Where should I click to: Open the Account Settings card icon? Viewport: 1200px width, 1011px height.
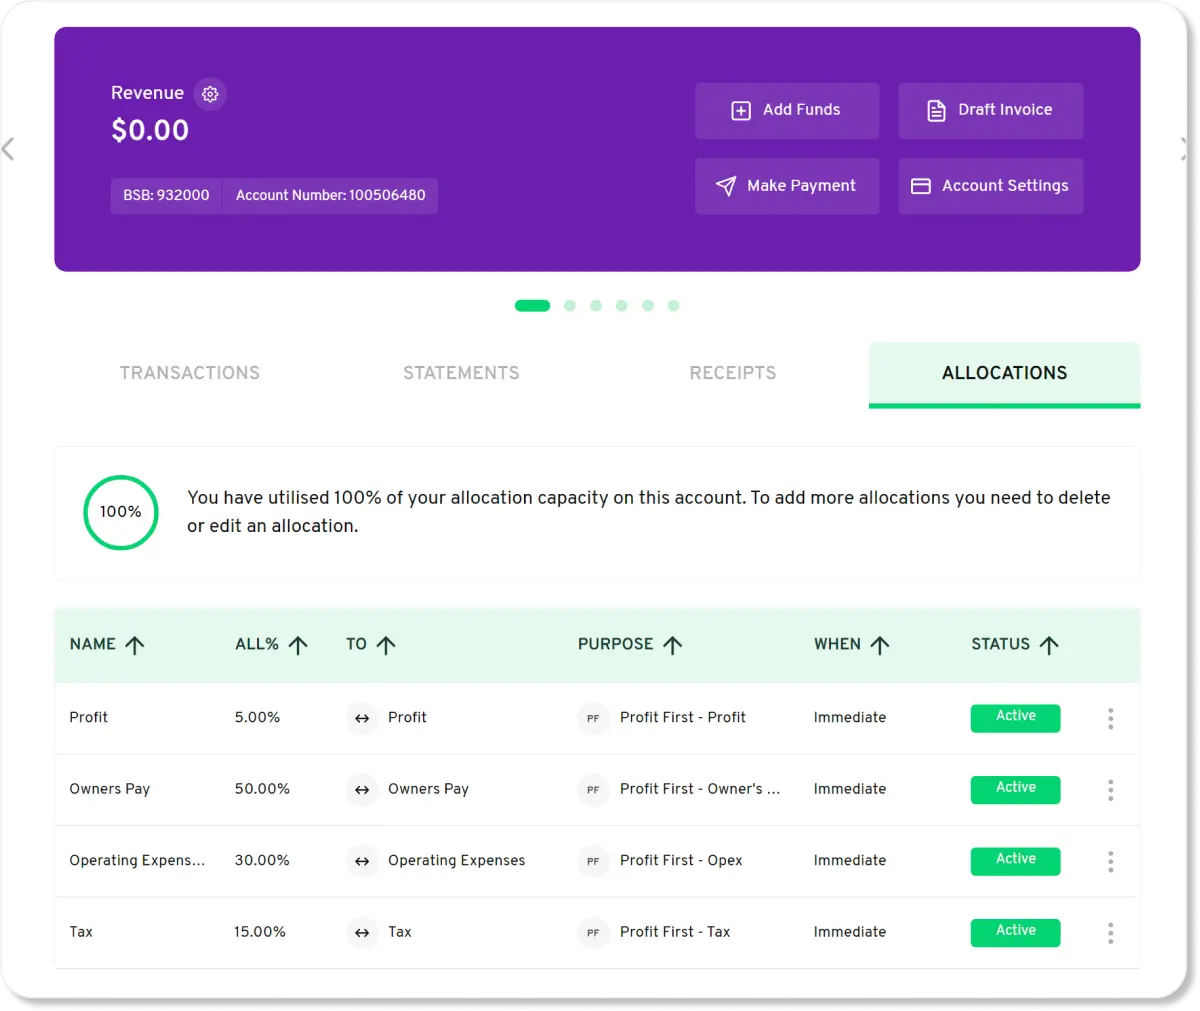(x=920, y=186)
